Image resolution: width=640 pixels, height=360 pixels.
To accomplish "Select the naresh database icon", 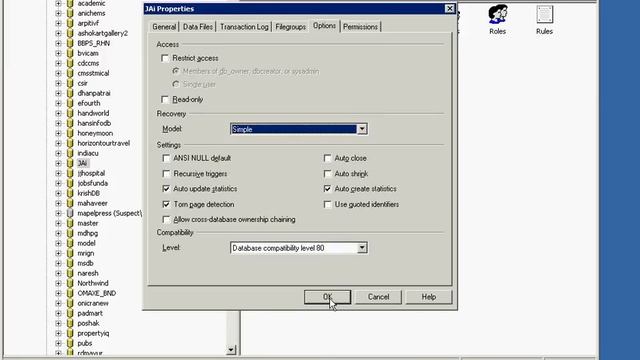I will point(70,273).
